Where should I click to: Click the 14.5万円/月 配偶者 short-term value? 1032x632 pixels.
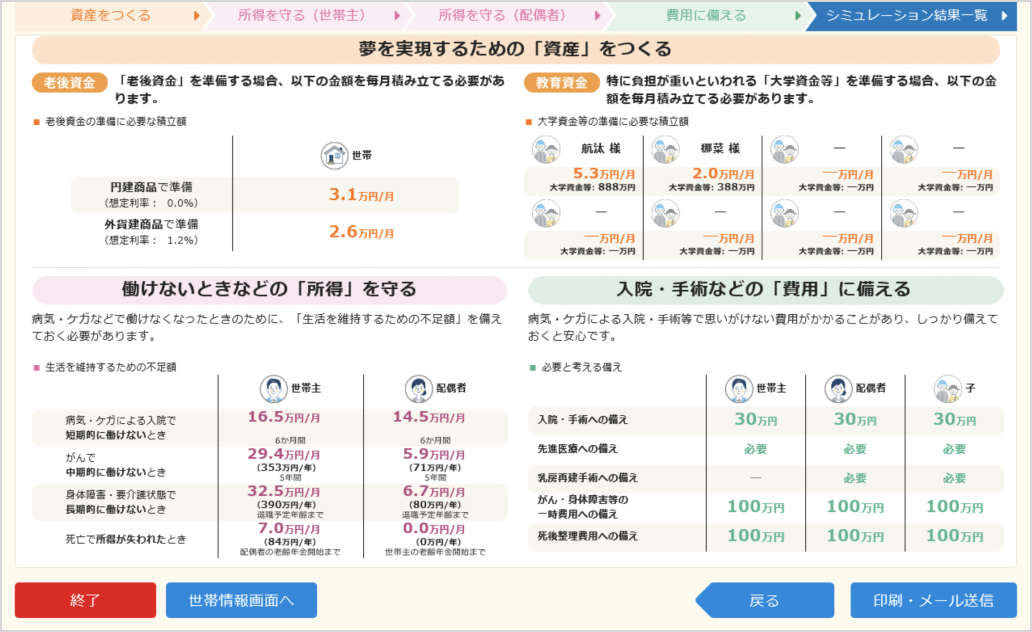click(429, 417)
